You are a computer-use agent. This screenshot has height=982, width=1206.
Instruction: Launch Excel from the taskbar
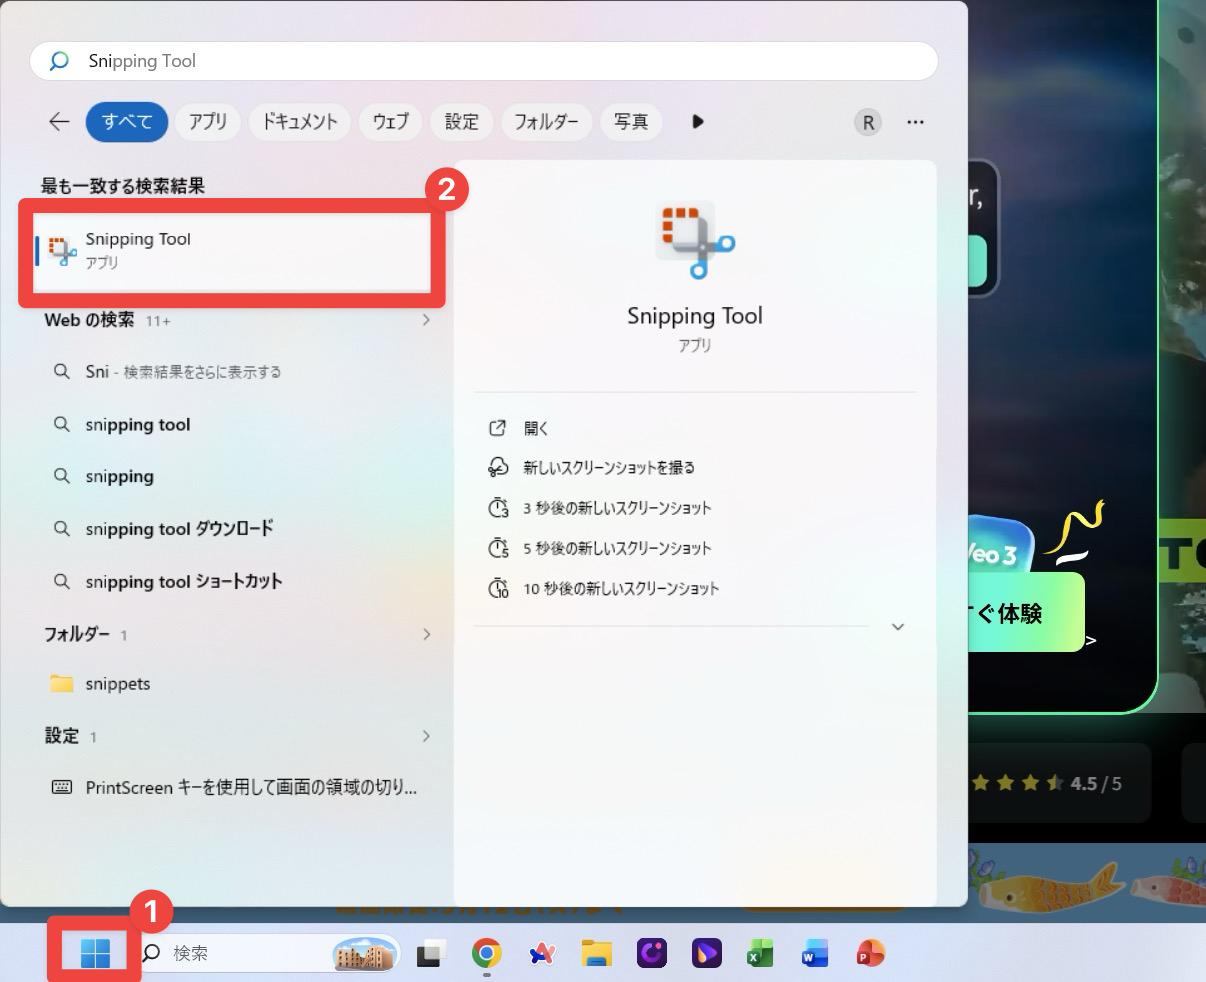760,954
